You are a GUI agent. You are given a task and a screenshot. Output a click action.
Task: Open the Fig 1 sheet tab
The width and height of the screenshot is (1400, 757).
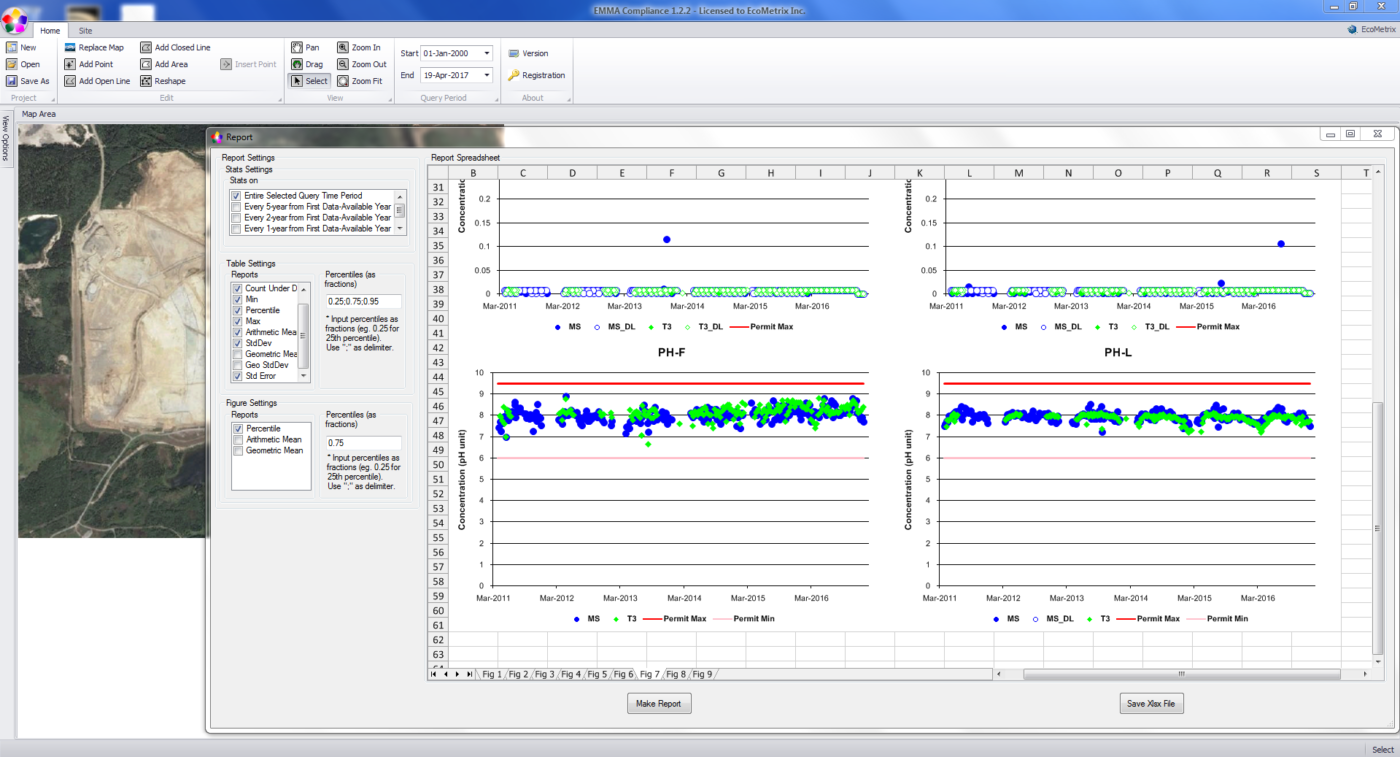click(492, 674)
